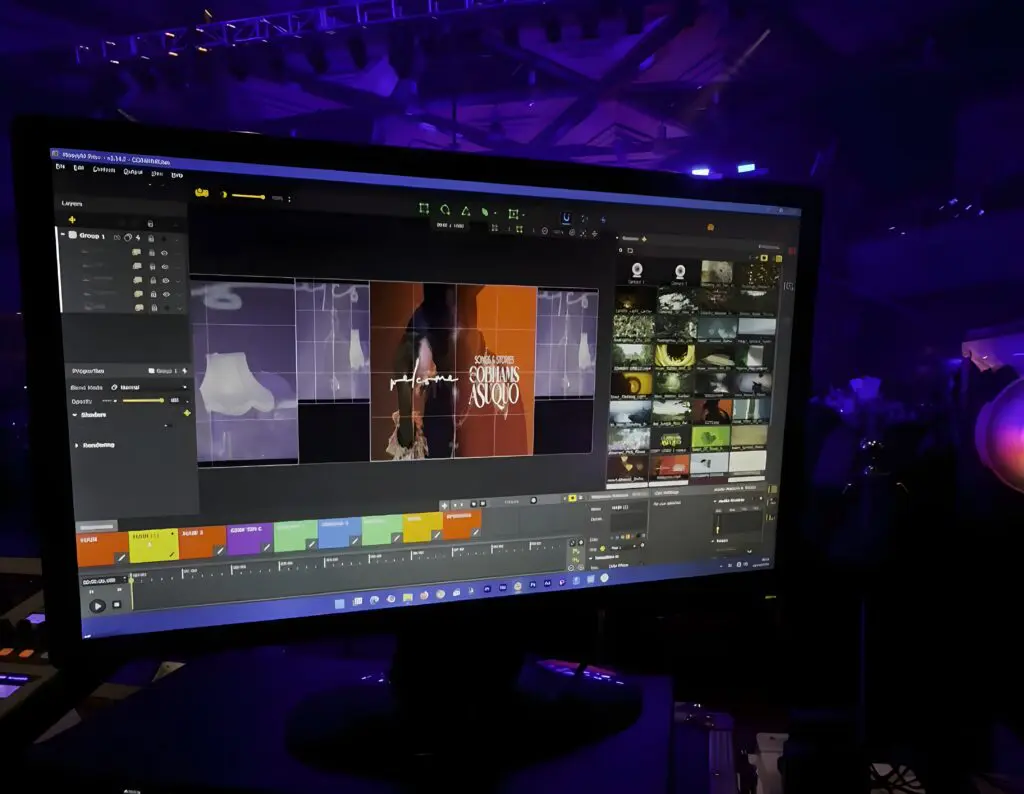Click media icon of third layer under Group 1

point(138,279)
